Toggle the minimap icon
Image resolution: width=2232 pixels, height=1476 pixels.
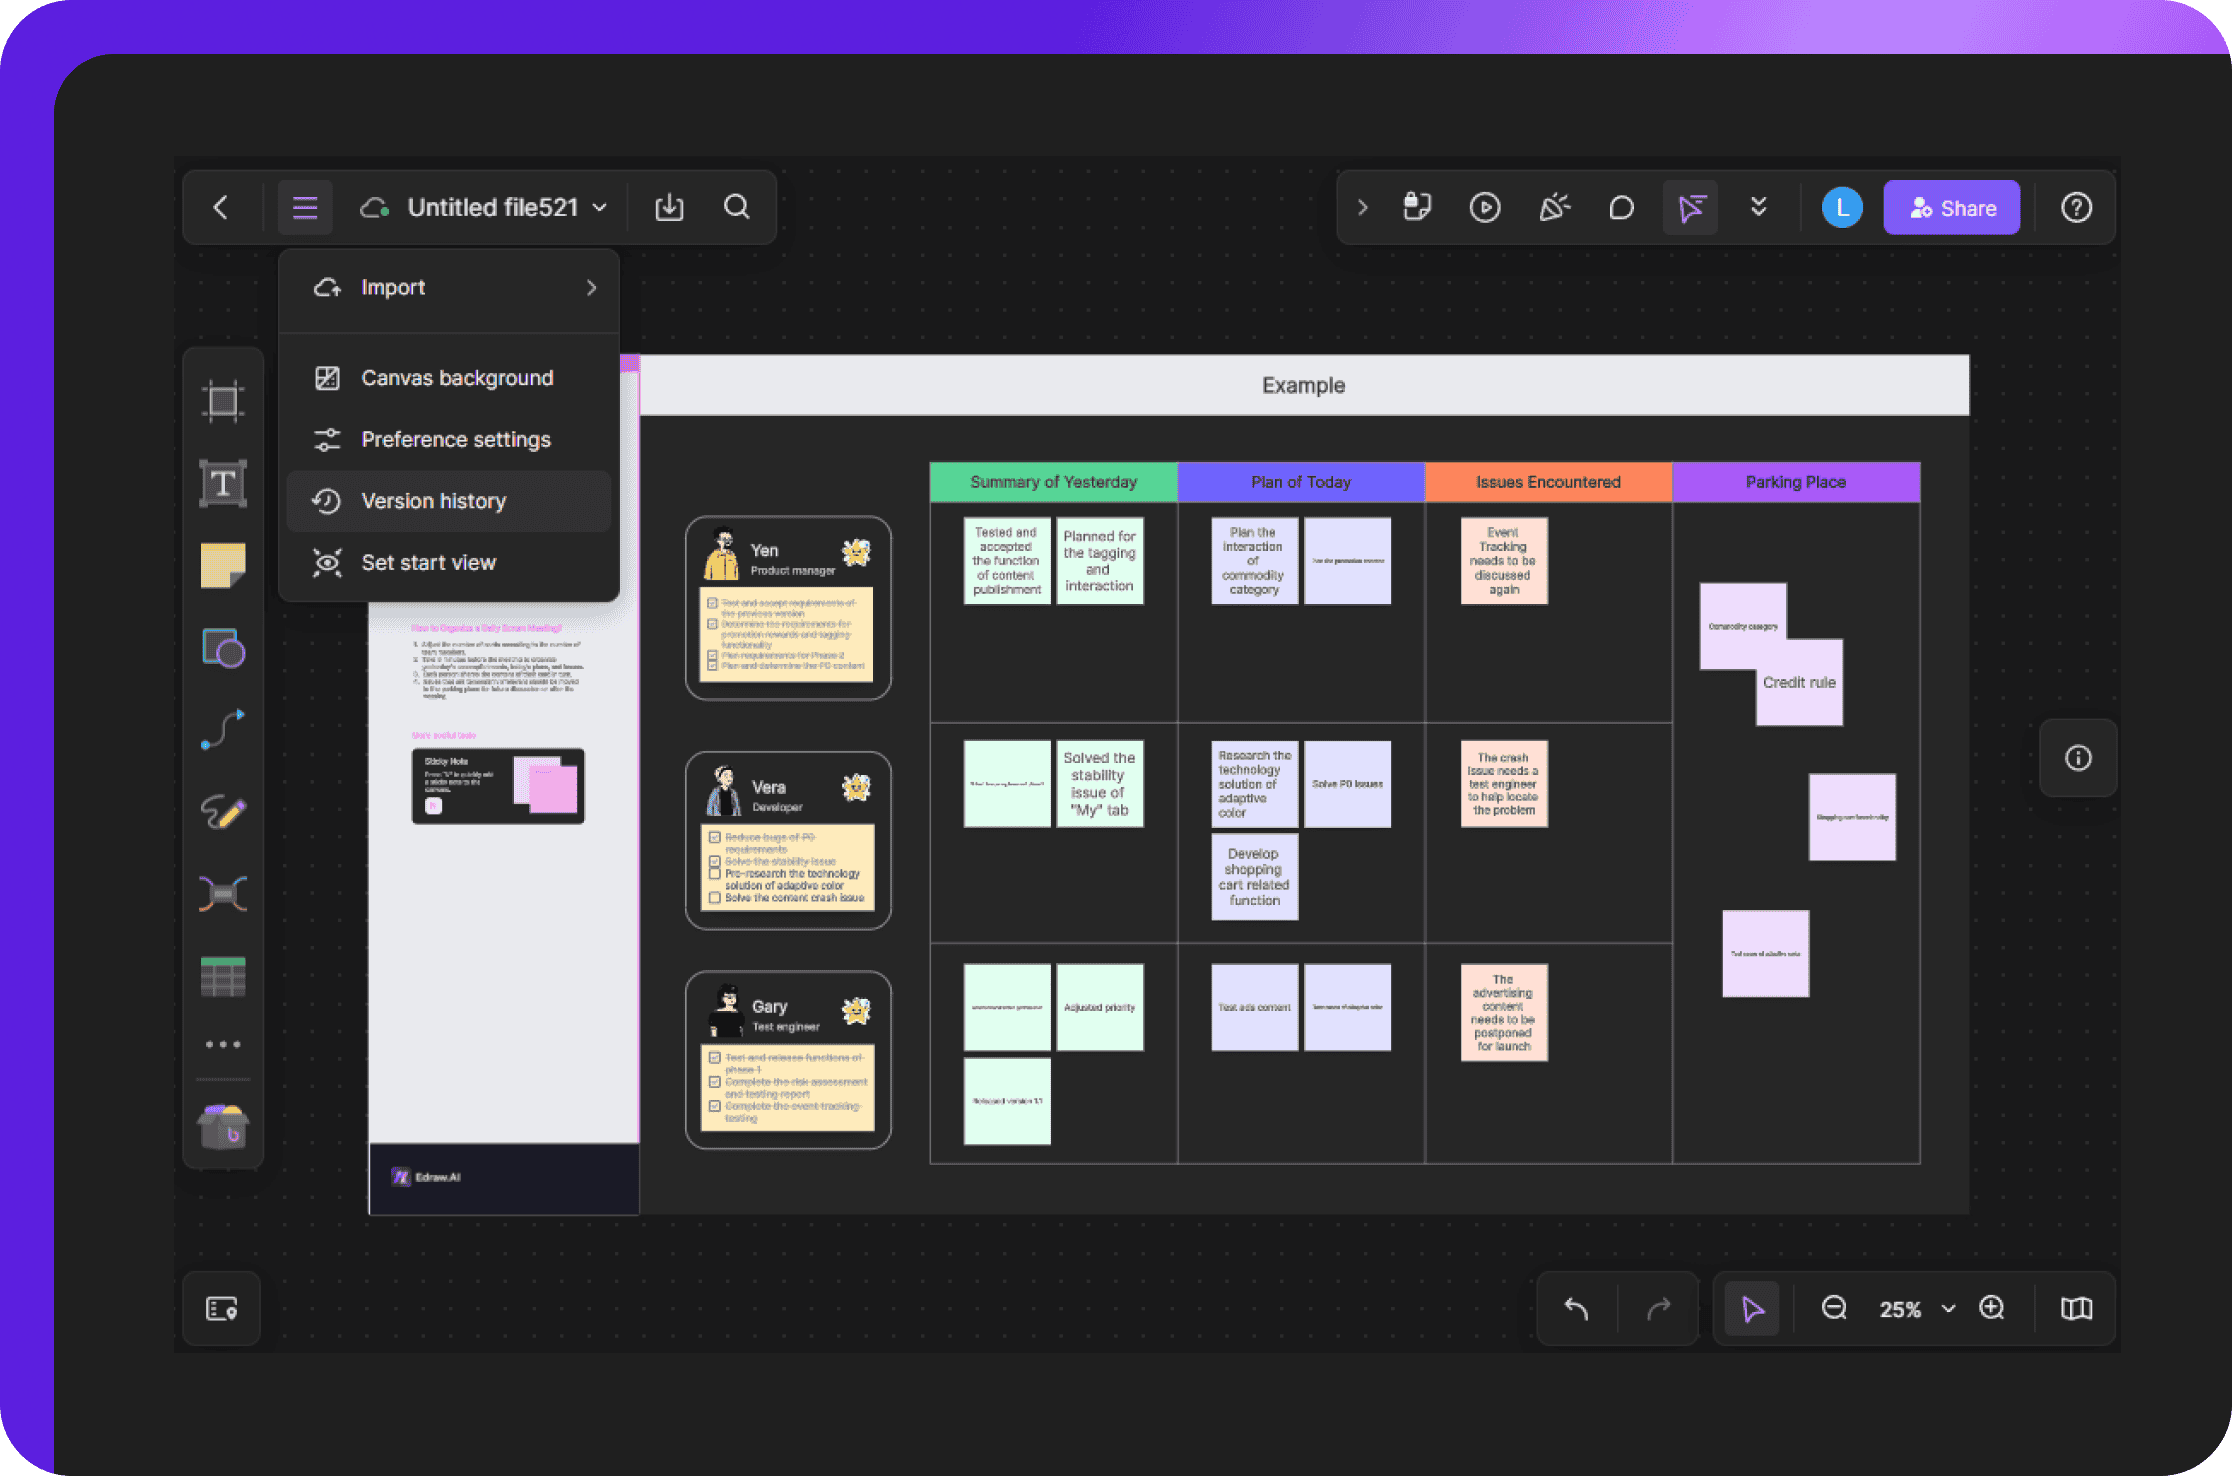(x=2076, y=1309)
